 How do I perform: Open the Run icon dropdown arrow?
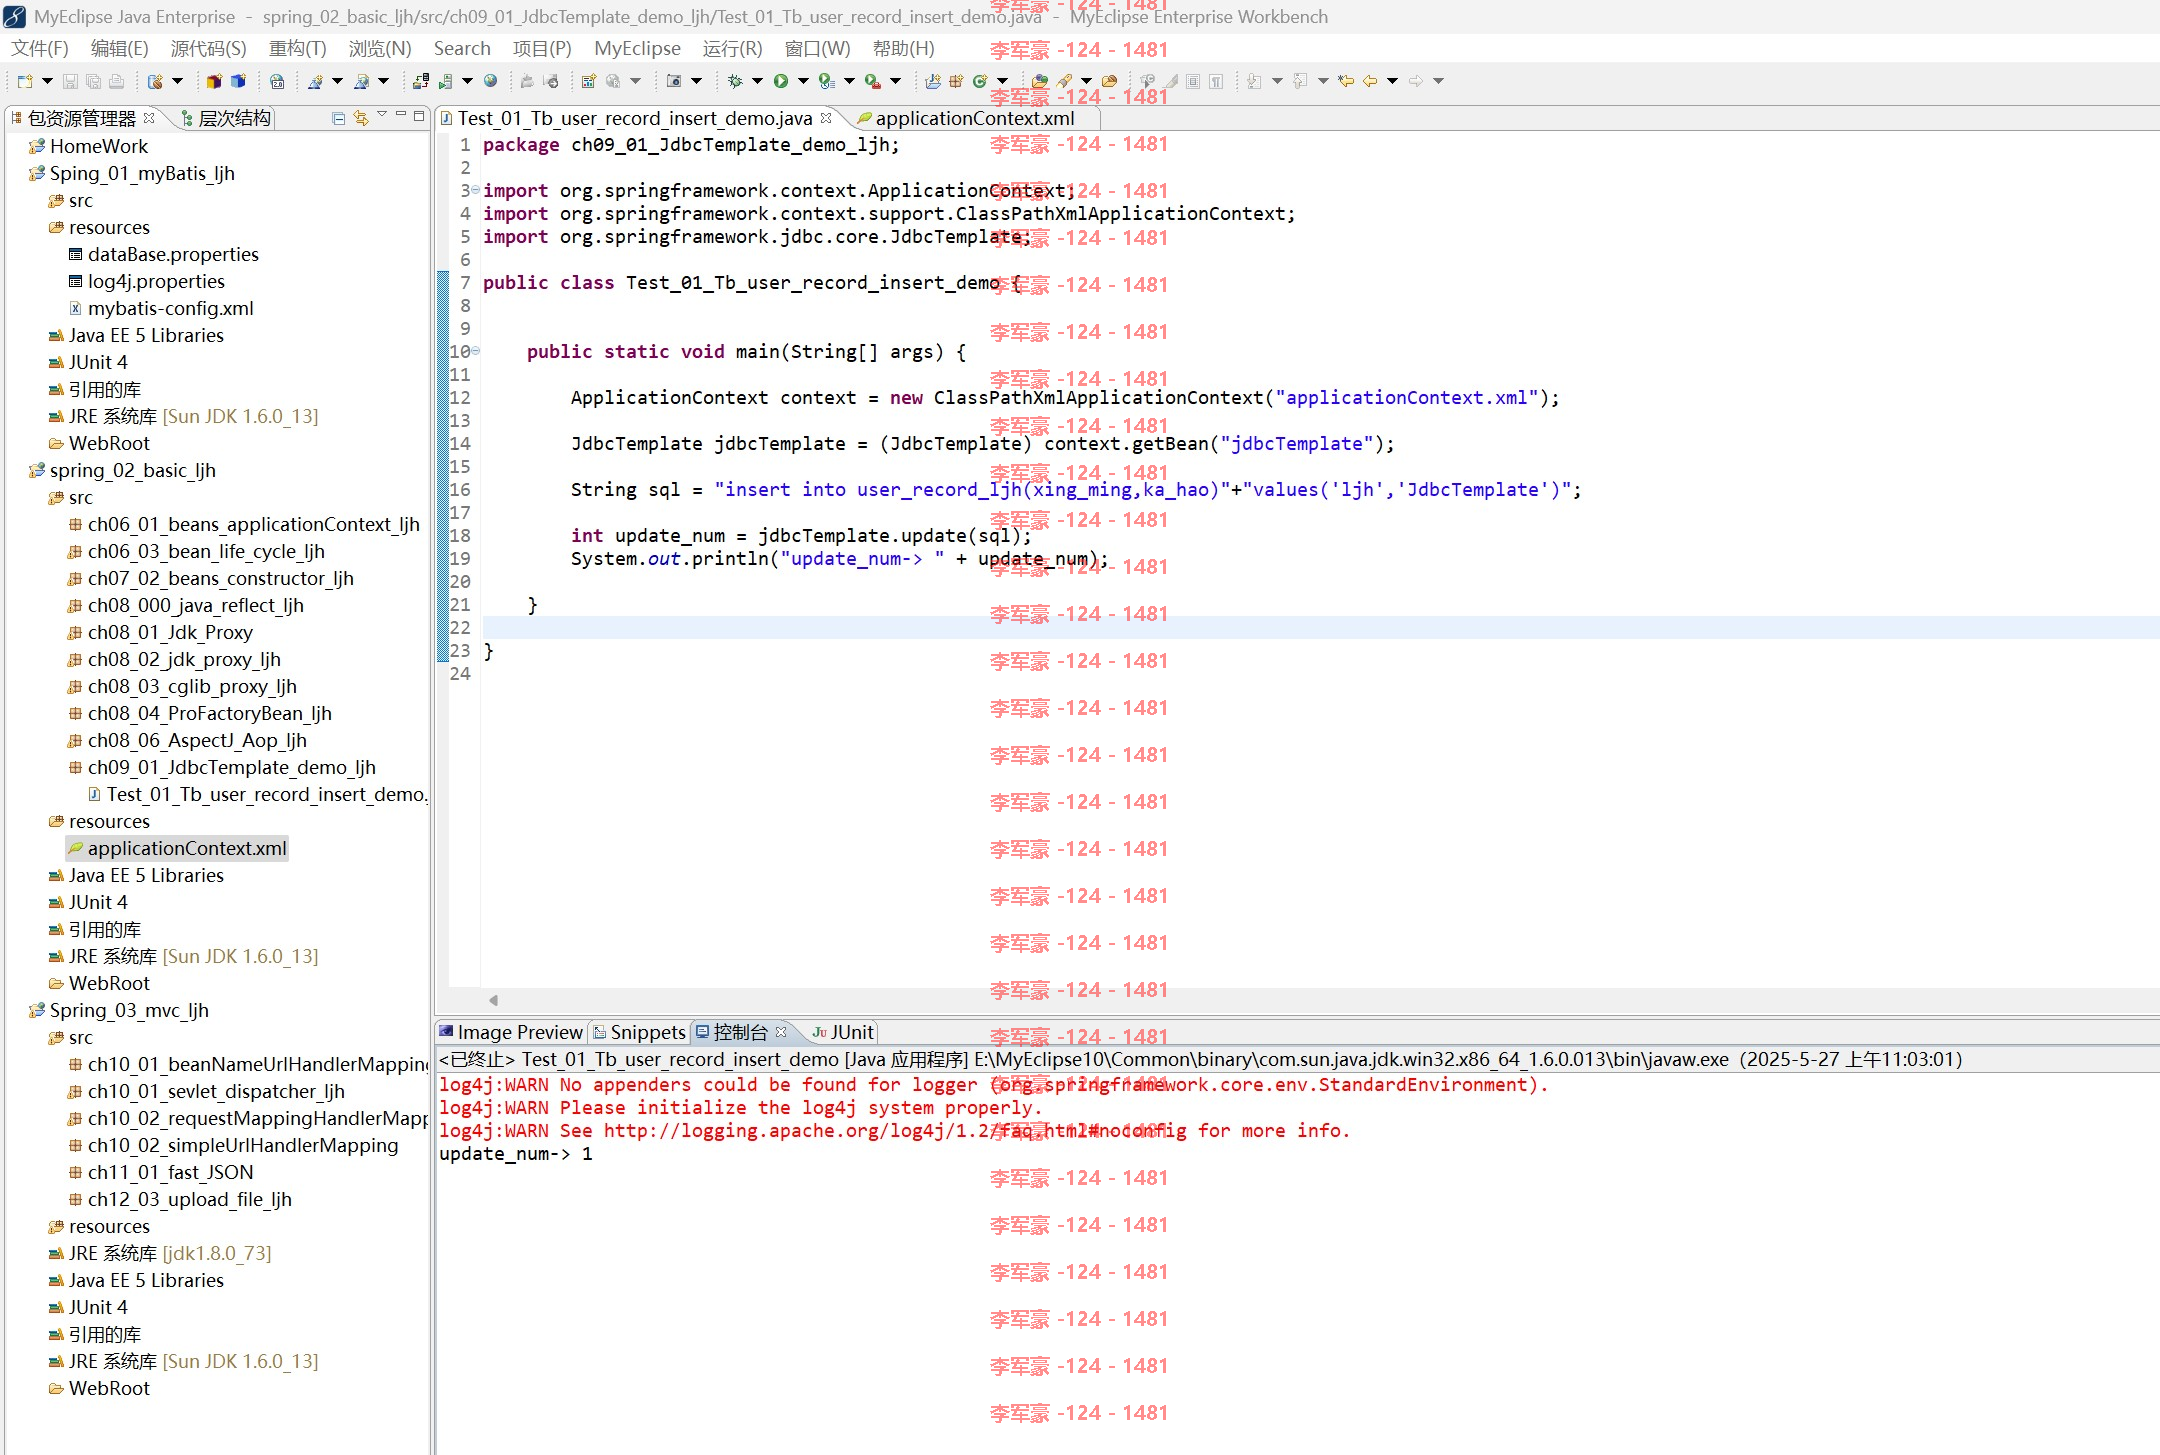click(802, 81)
